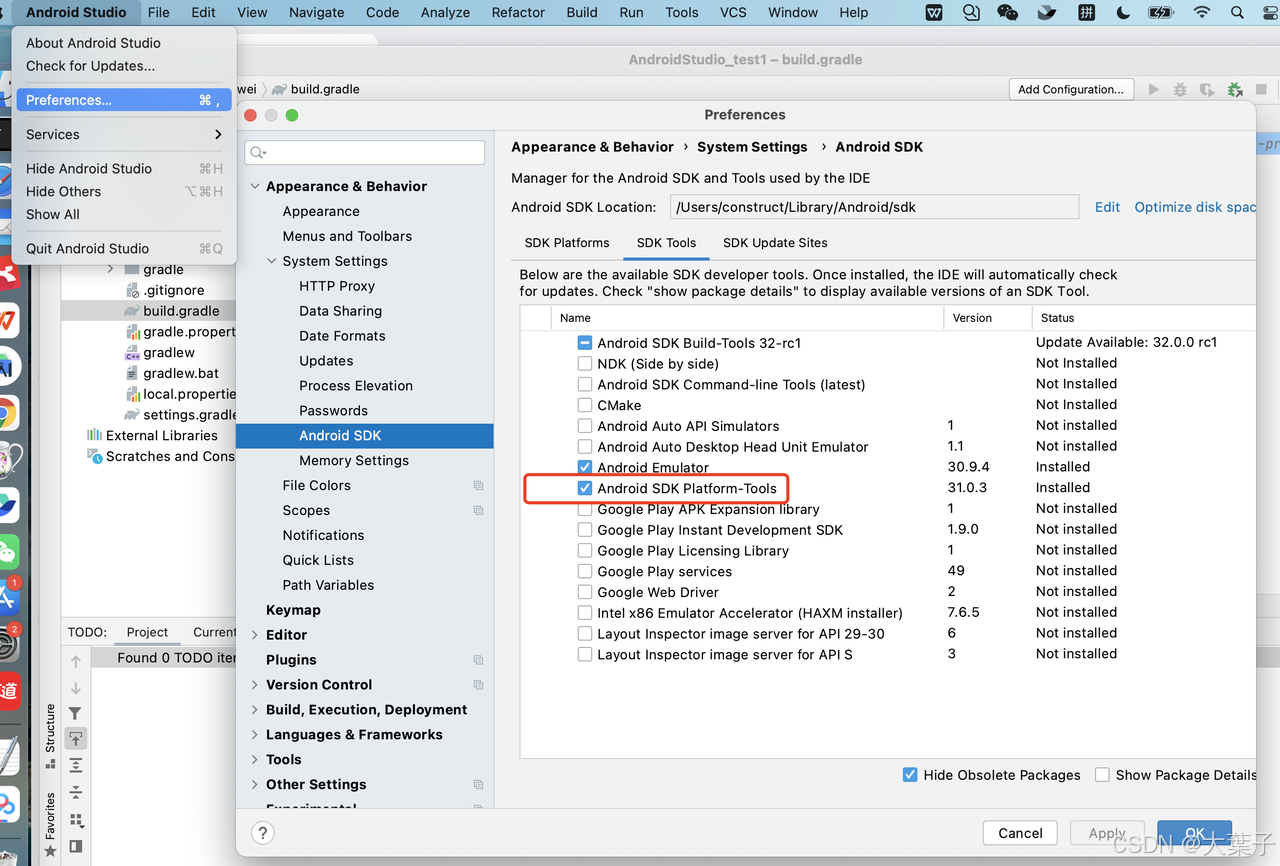Enable Show Package Details

(1103, 774)
